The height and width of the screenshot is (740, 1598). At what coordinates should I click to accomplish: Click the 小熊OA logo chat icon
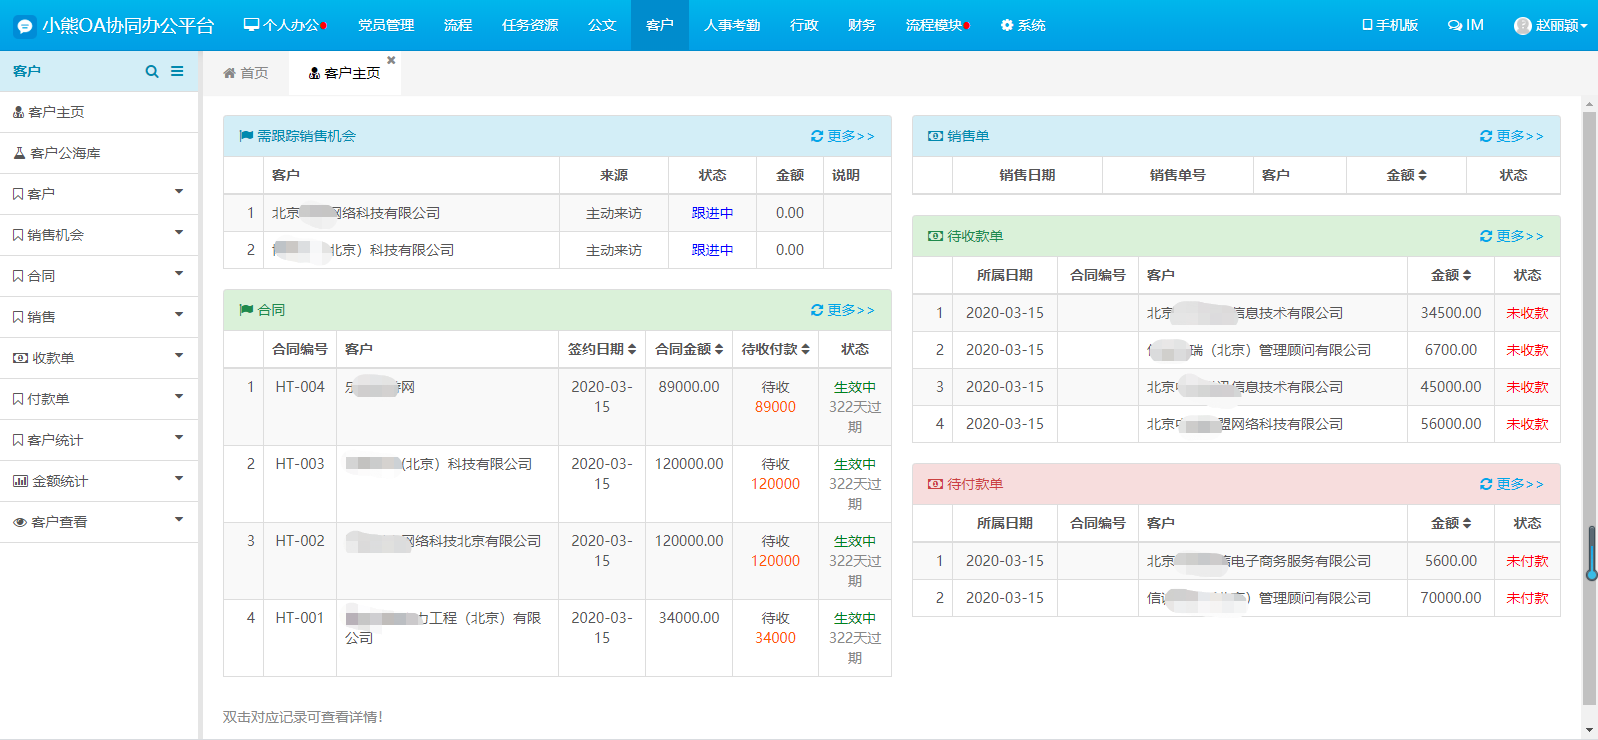25,26
